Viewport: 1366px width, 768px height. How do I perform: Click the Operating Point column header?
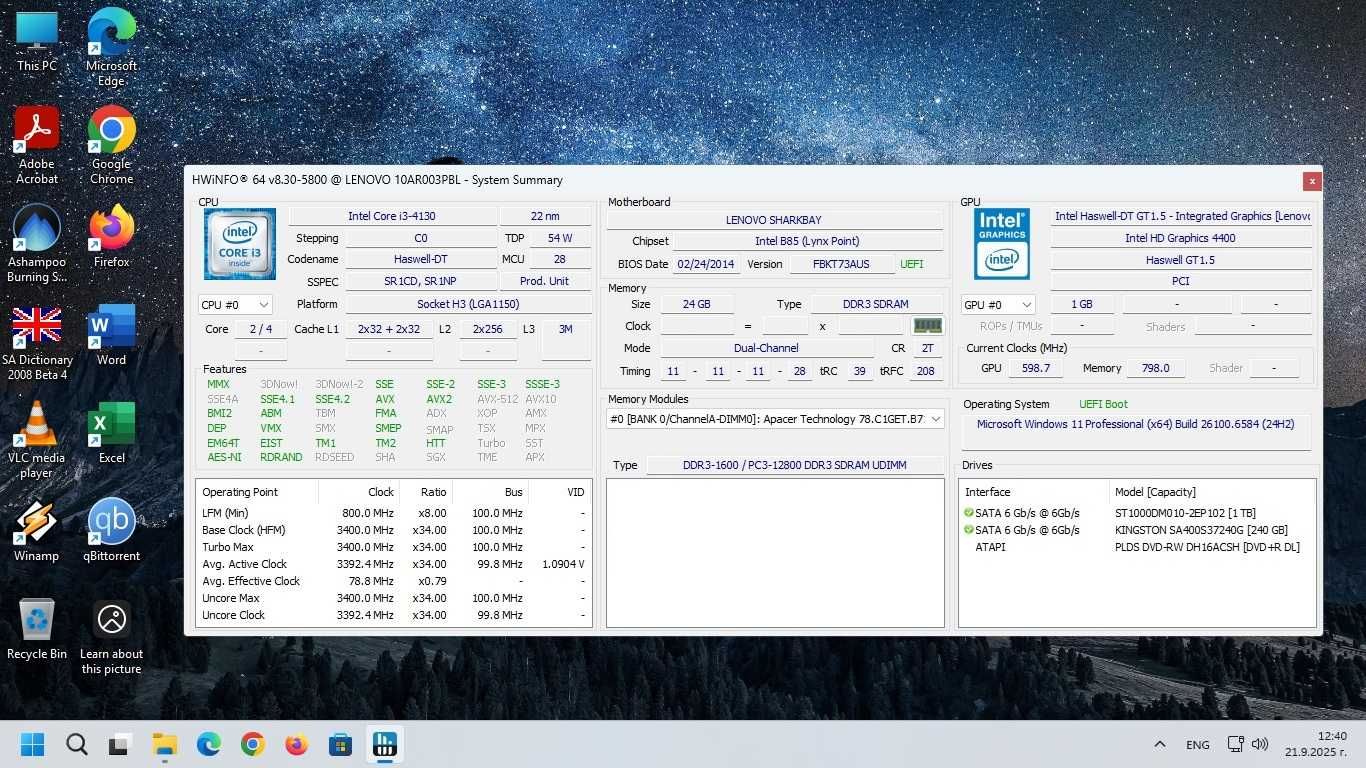[257, 492]
